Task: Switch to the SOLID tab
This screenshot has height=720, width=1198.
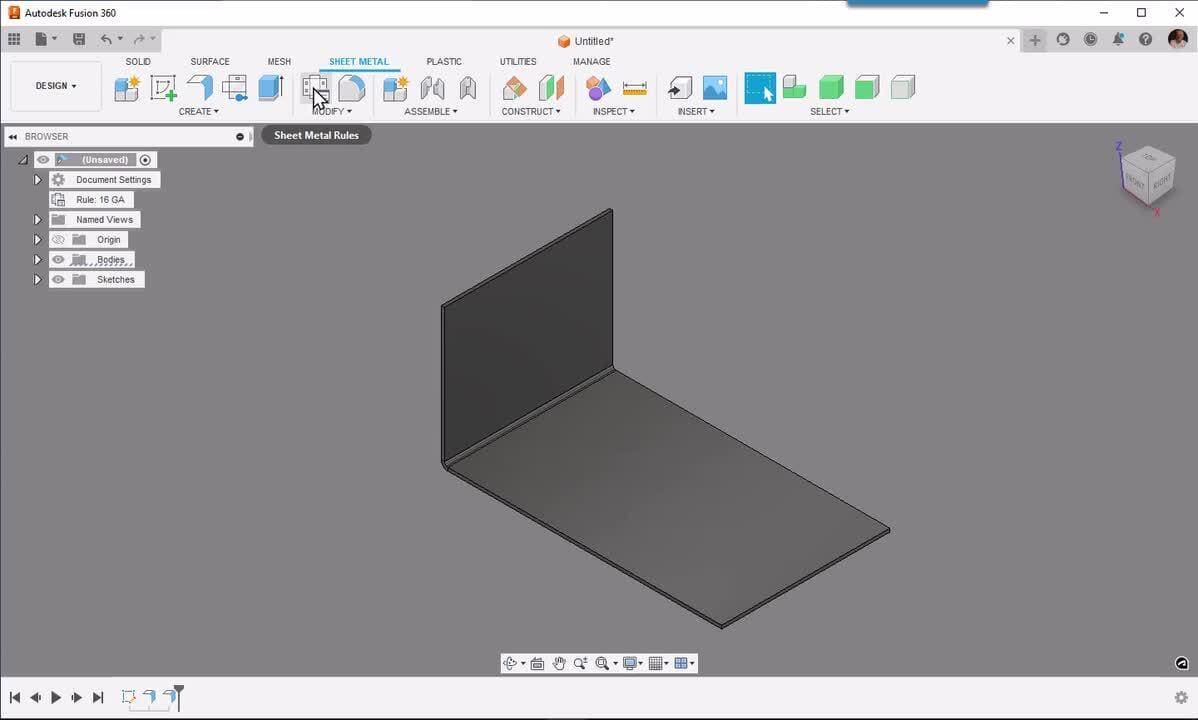Action: (x=138, y=61)
